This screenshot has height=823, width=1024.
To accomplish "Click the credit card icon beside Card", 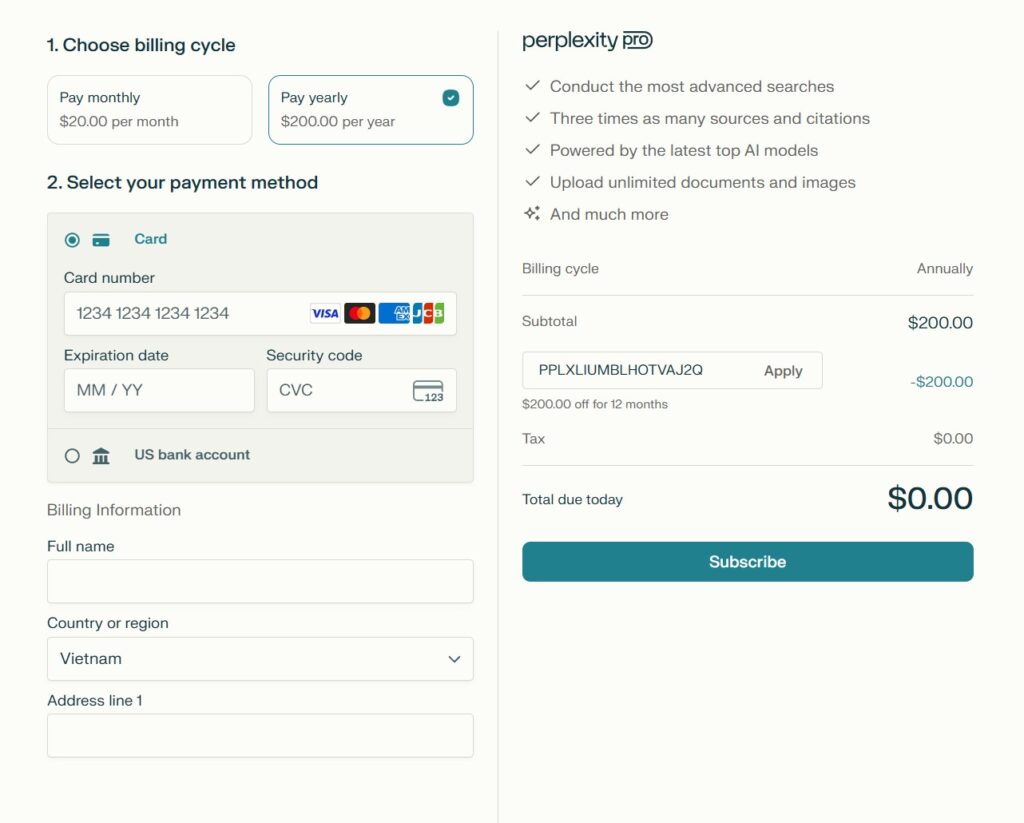I will [x=101, y=240].
